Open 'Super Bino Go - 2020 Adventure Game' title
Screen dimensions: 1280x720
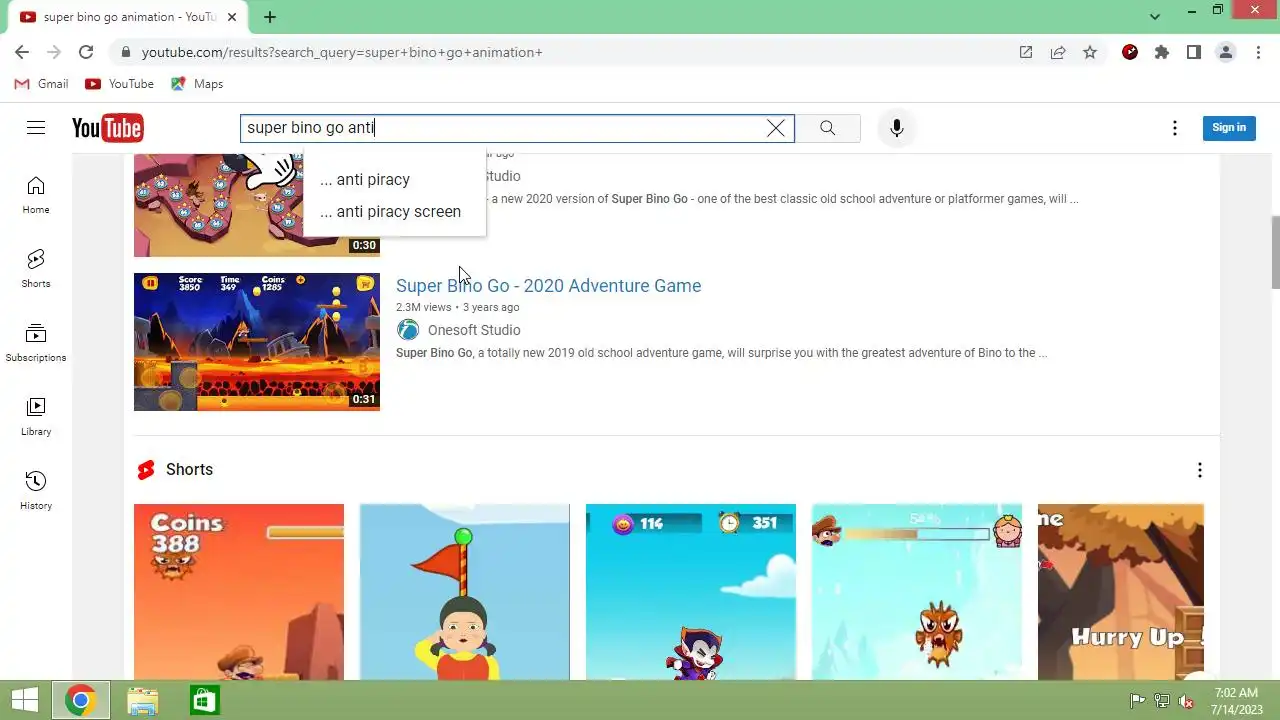[548, 286]
